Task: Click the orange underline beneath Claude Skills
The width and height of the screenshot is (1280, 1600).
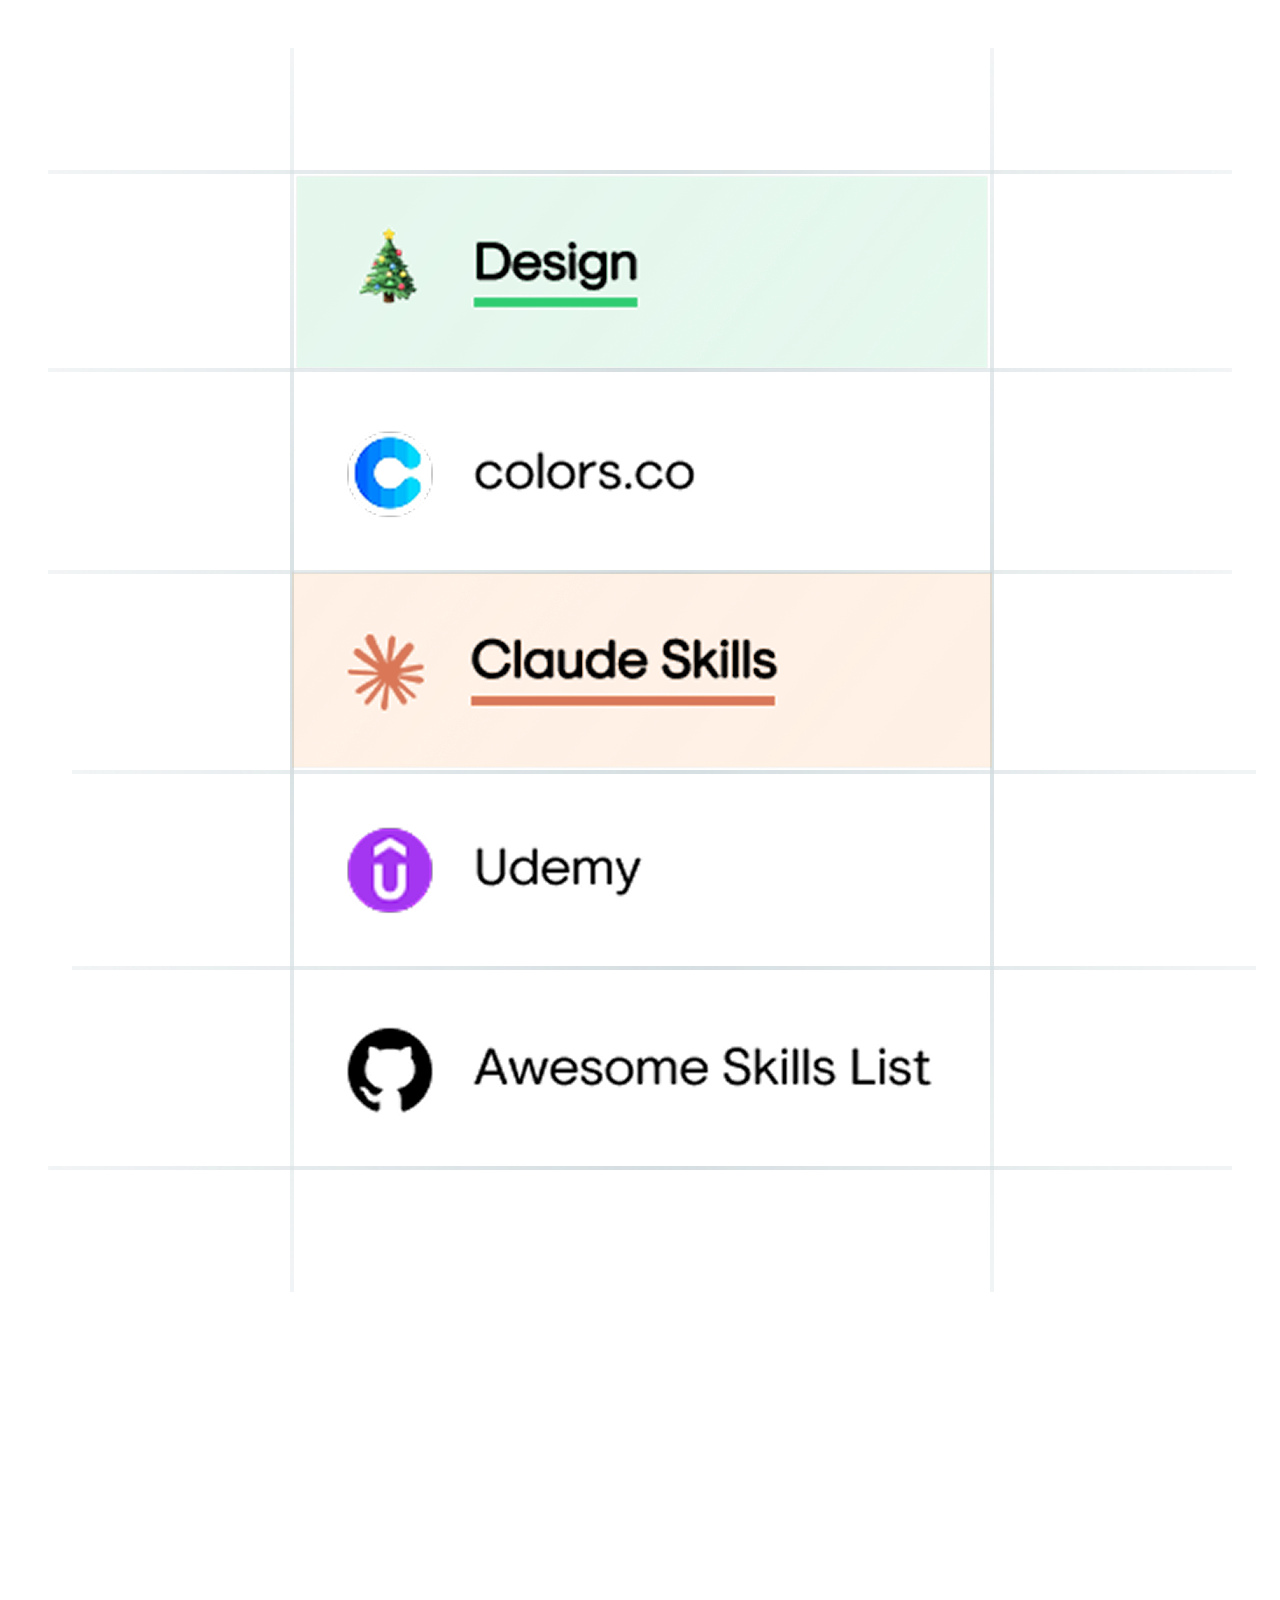Action: (x=623, y=701)
